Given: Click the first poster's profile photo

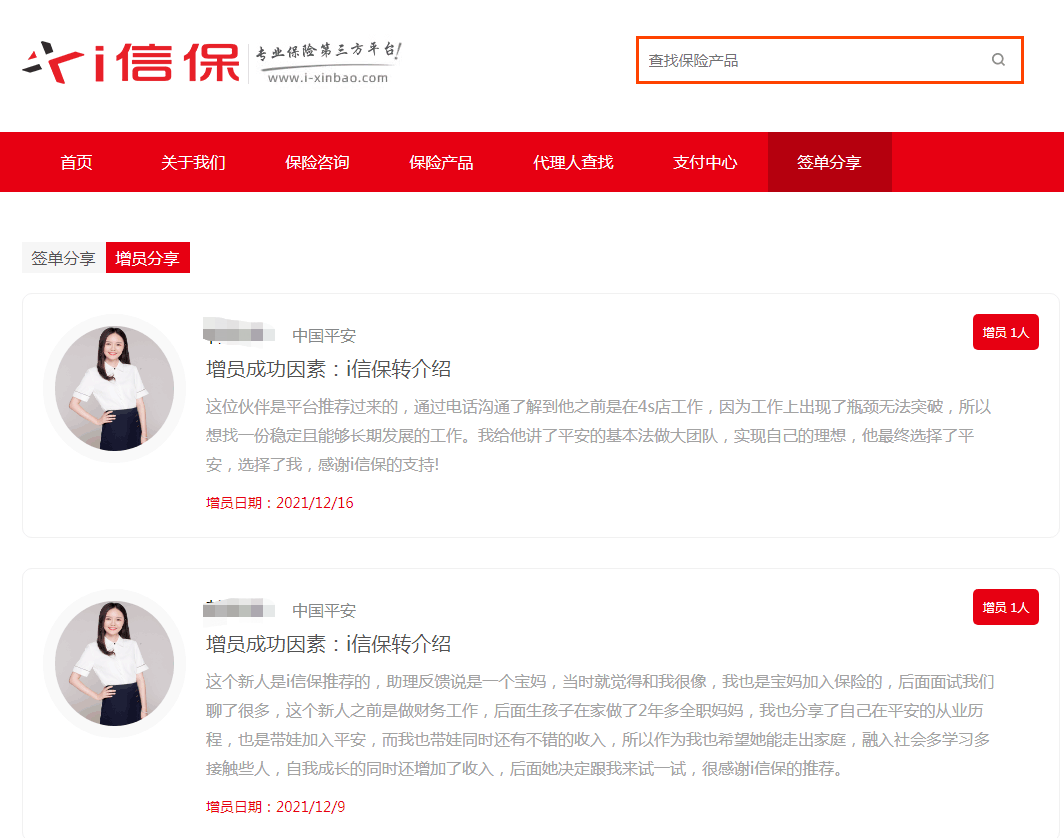Looking at the screenshot, I should pos(114,387).
